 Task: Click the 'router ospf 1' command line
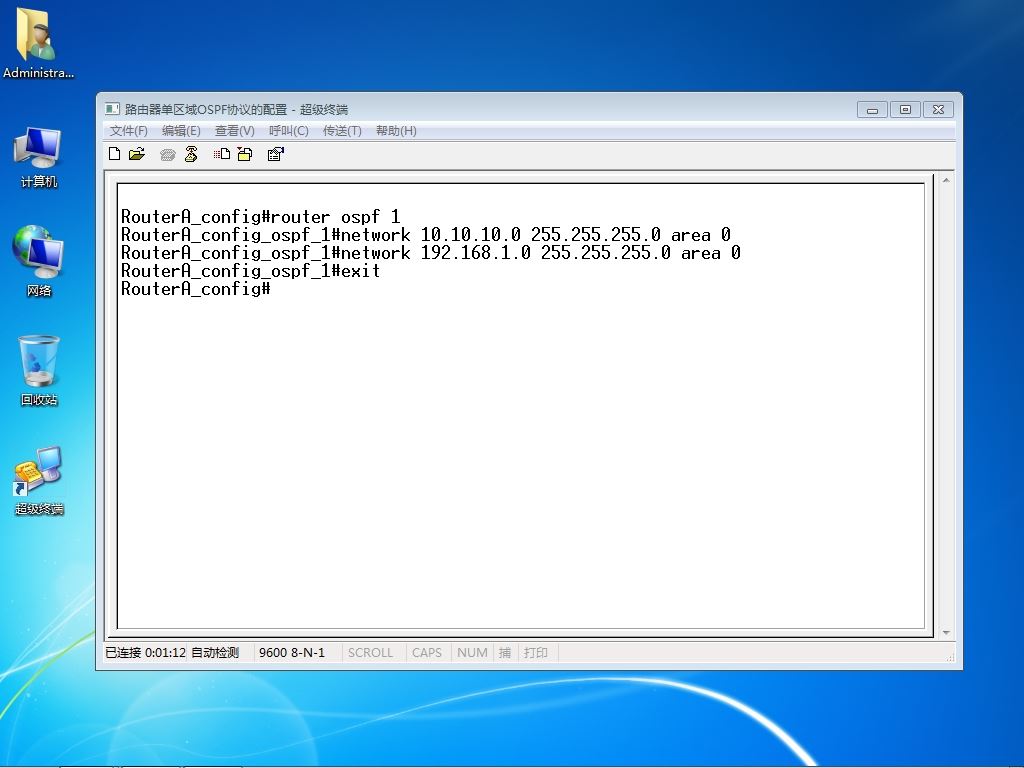click(x=260, y=217)
